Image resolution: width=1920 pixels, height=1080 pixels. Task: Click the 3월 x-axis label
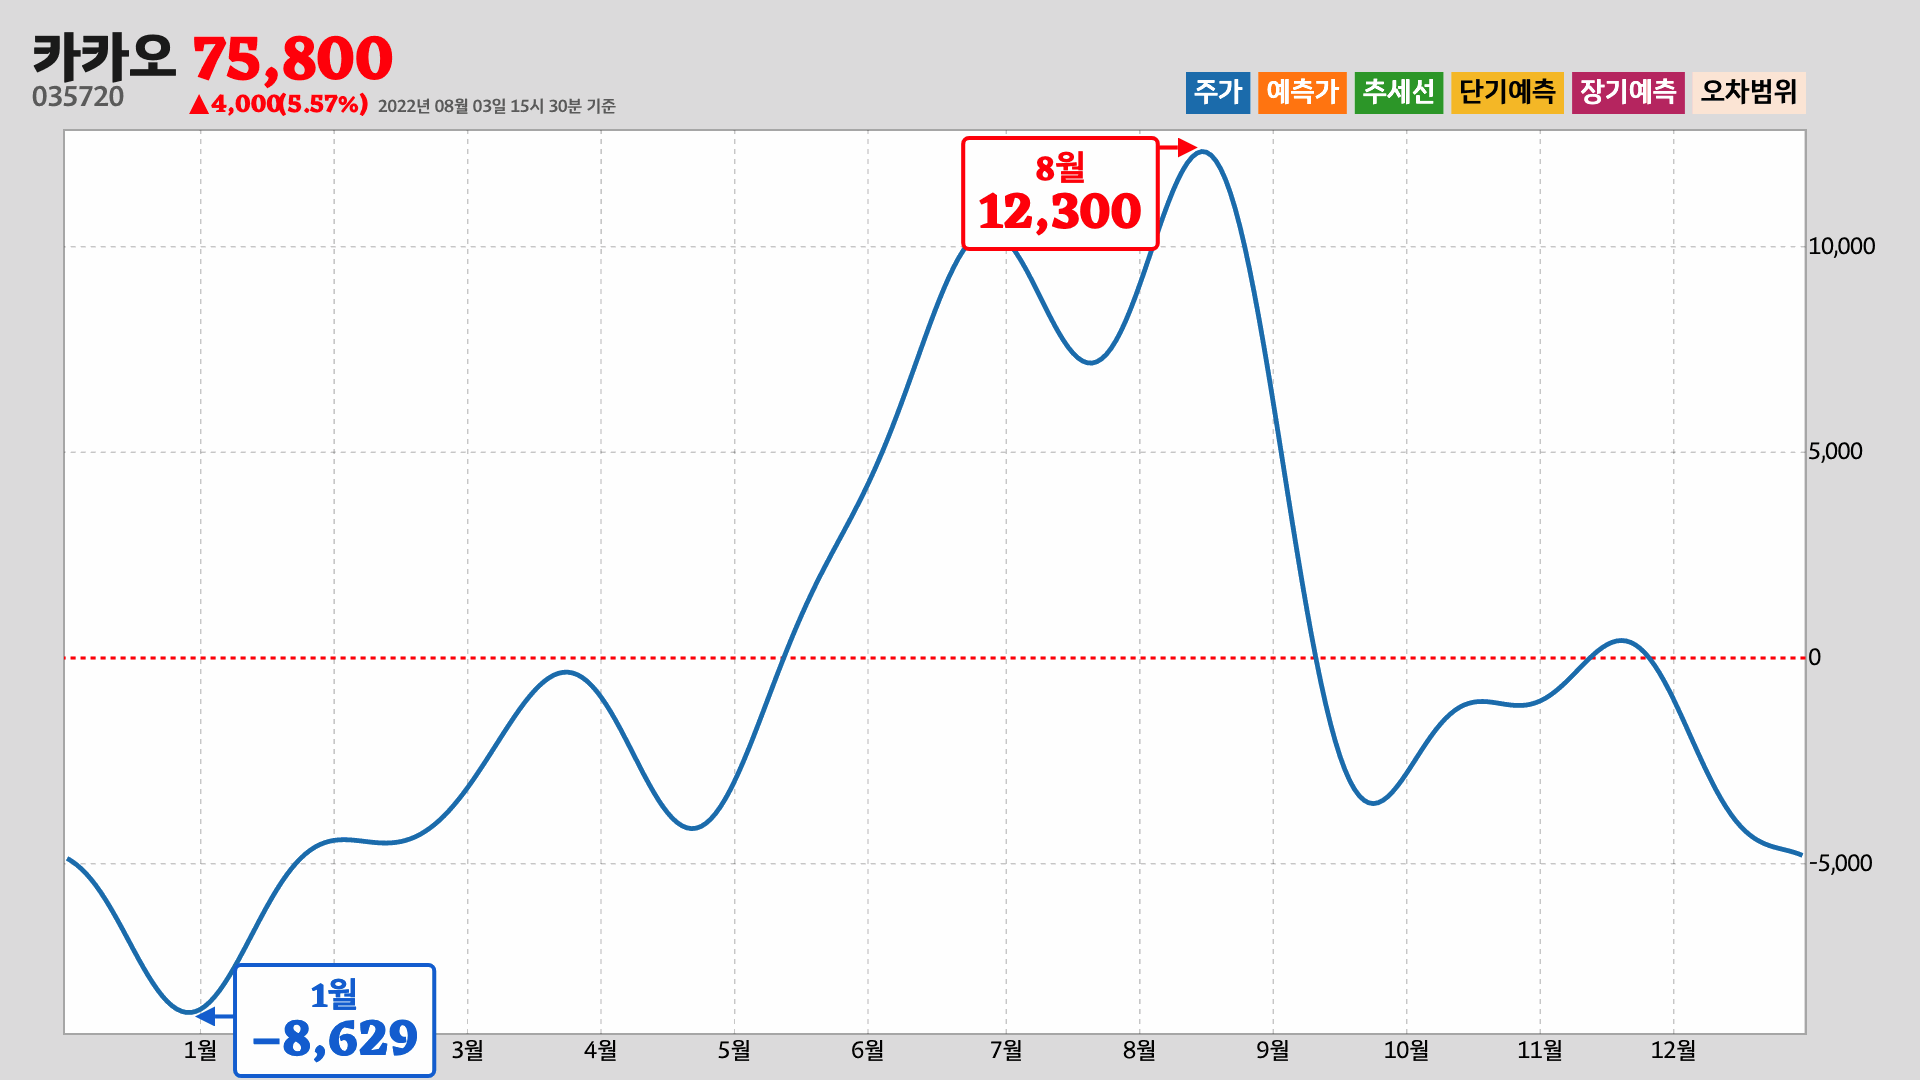pyautogui.click(x=467, y=1050)
